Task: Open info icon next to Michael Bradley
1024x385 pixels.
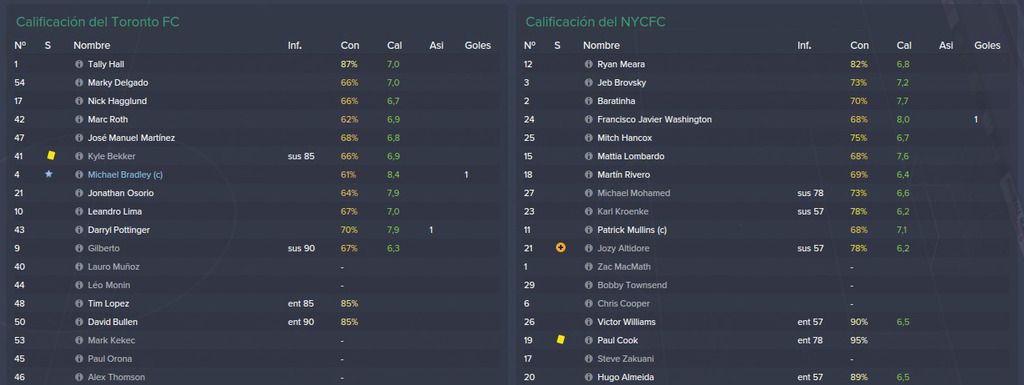Action: [79, 175]
